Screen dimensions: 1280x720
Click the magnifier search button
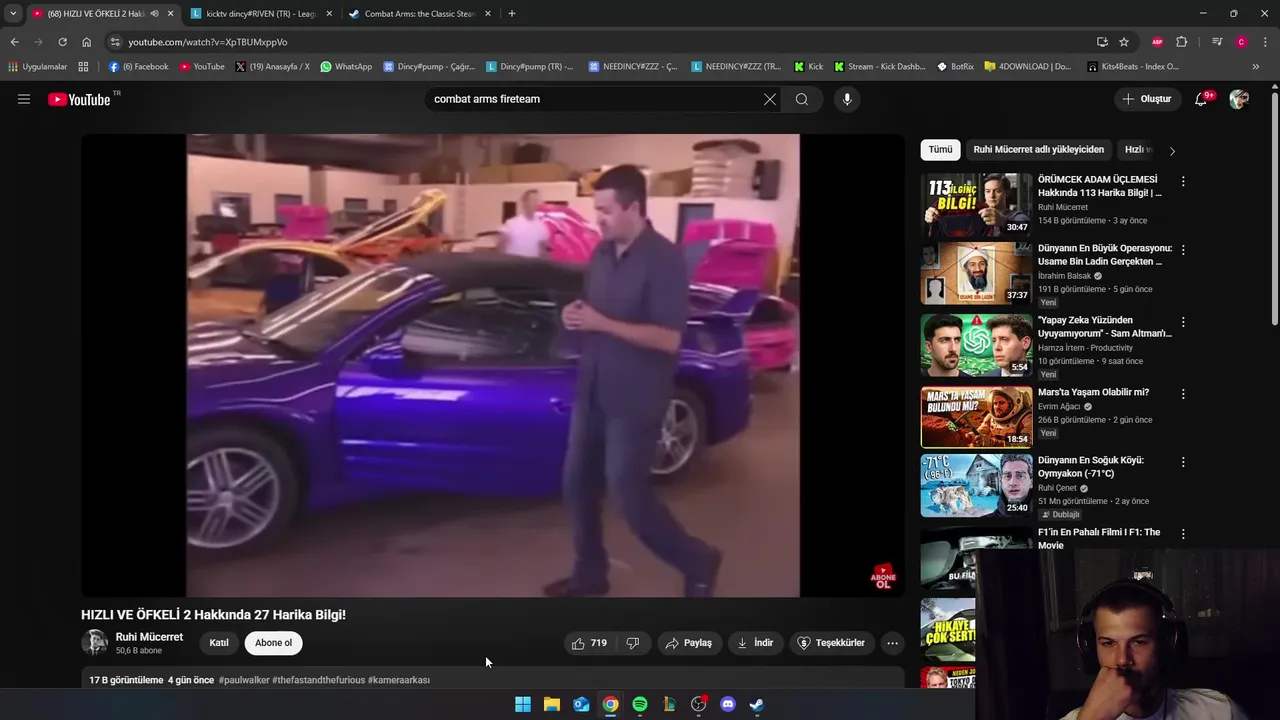coord(802,99)
